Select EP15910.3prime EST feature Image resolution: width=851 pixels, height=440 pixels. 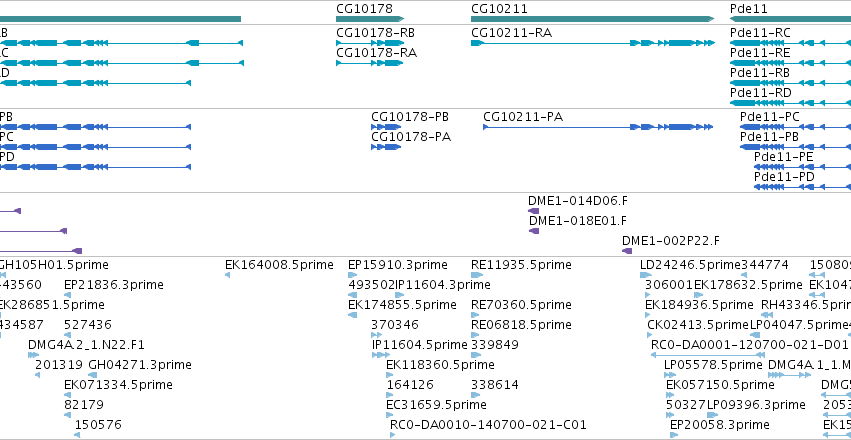(352, 275)
